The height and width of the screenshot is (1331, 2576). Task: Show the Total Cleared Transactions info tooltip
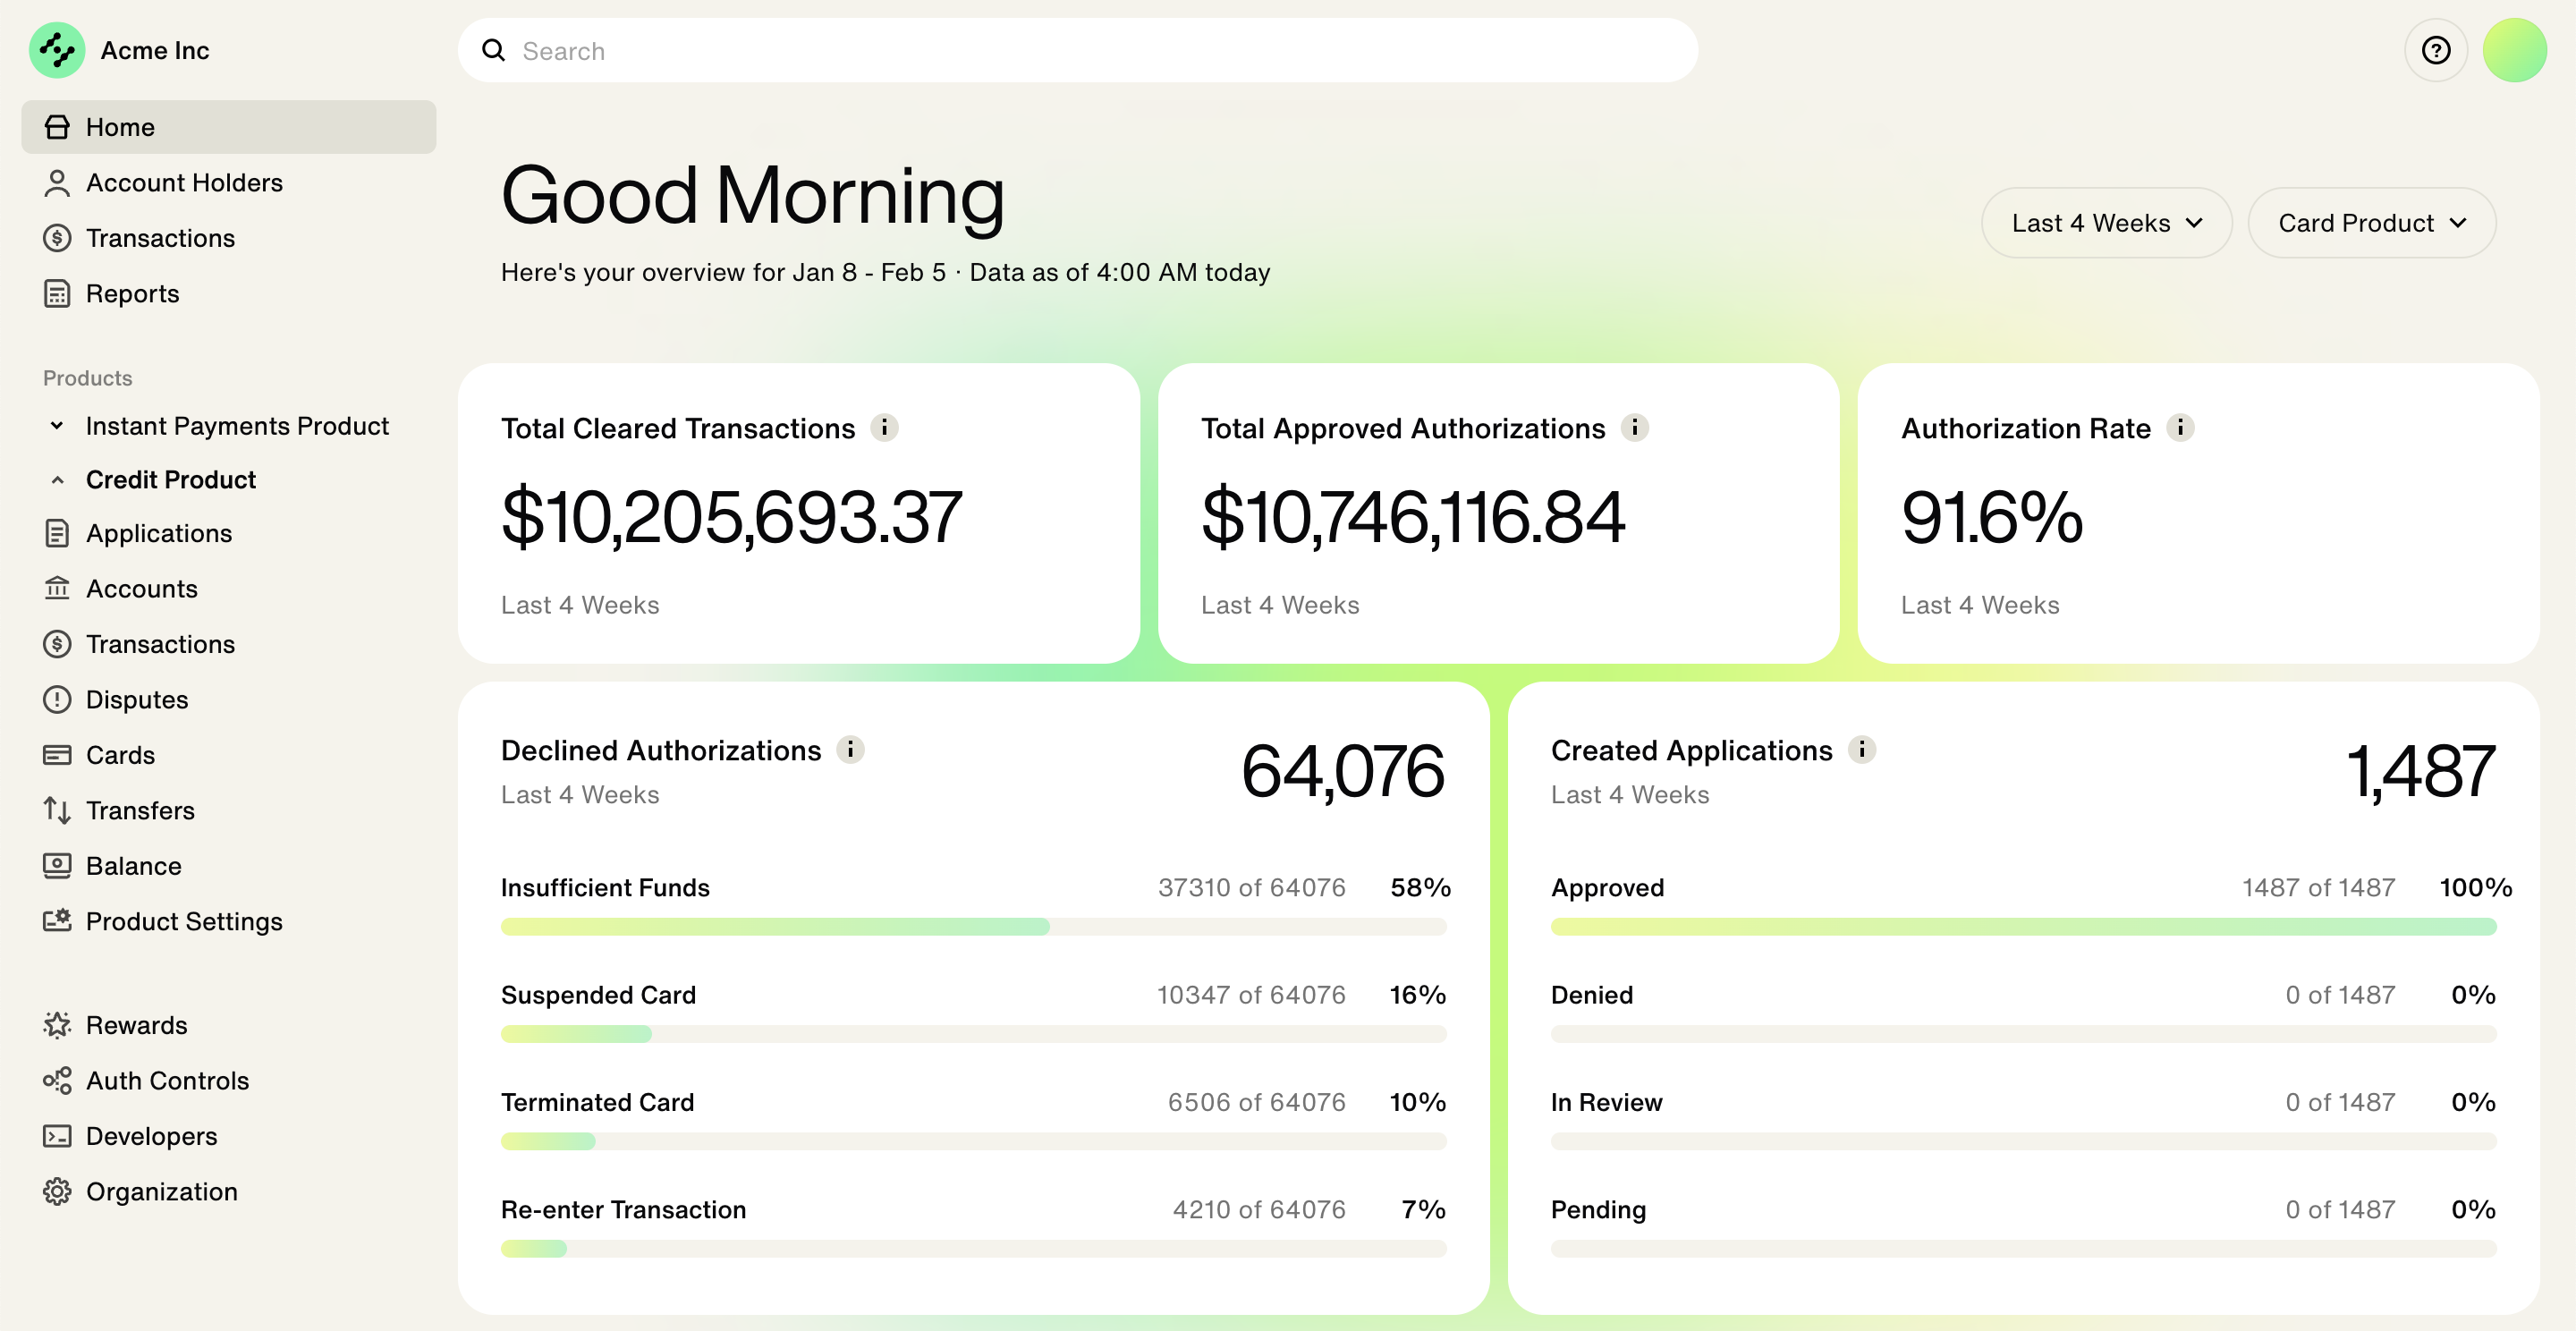click(886, 427)
